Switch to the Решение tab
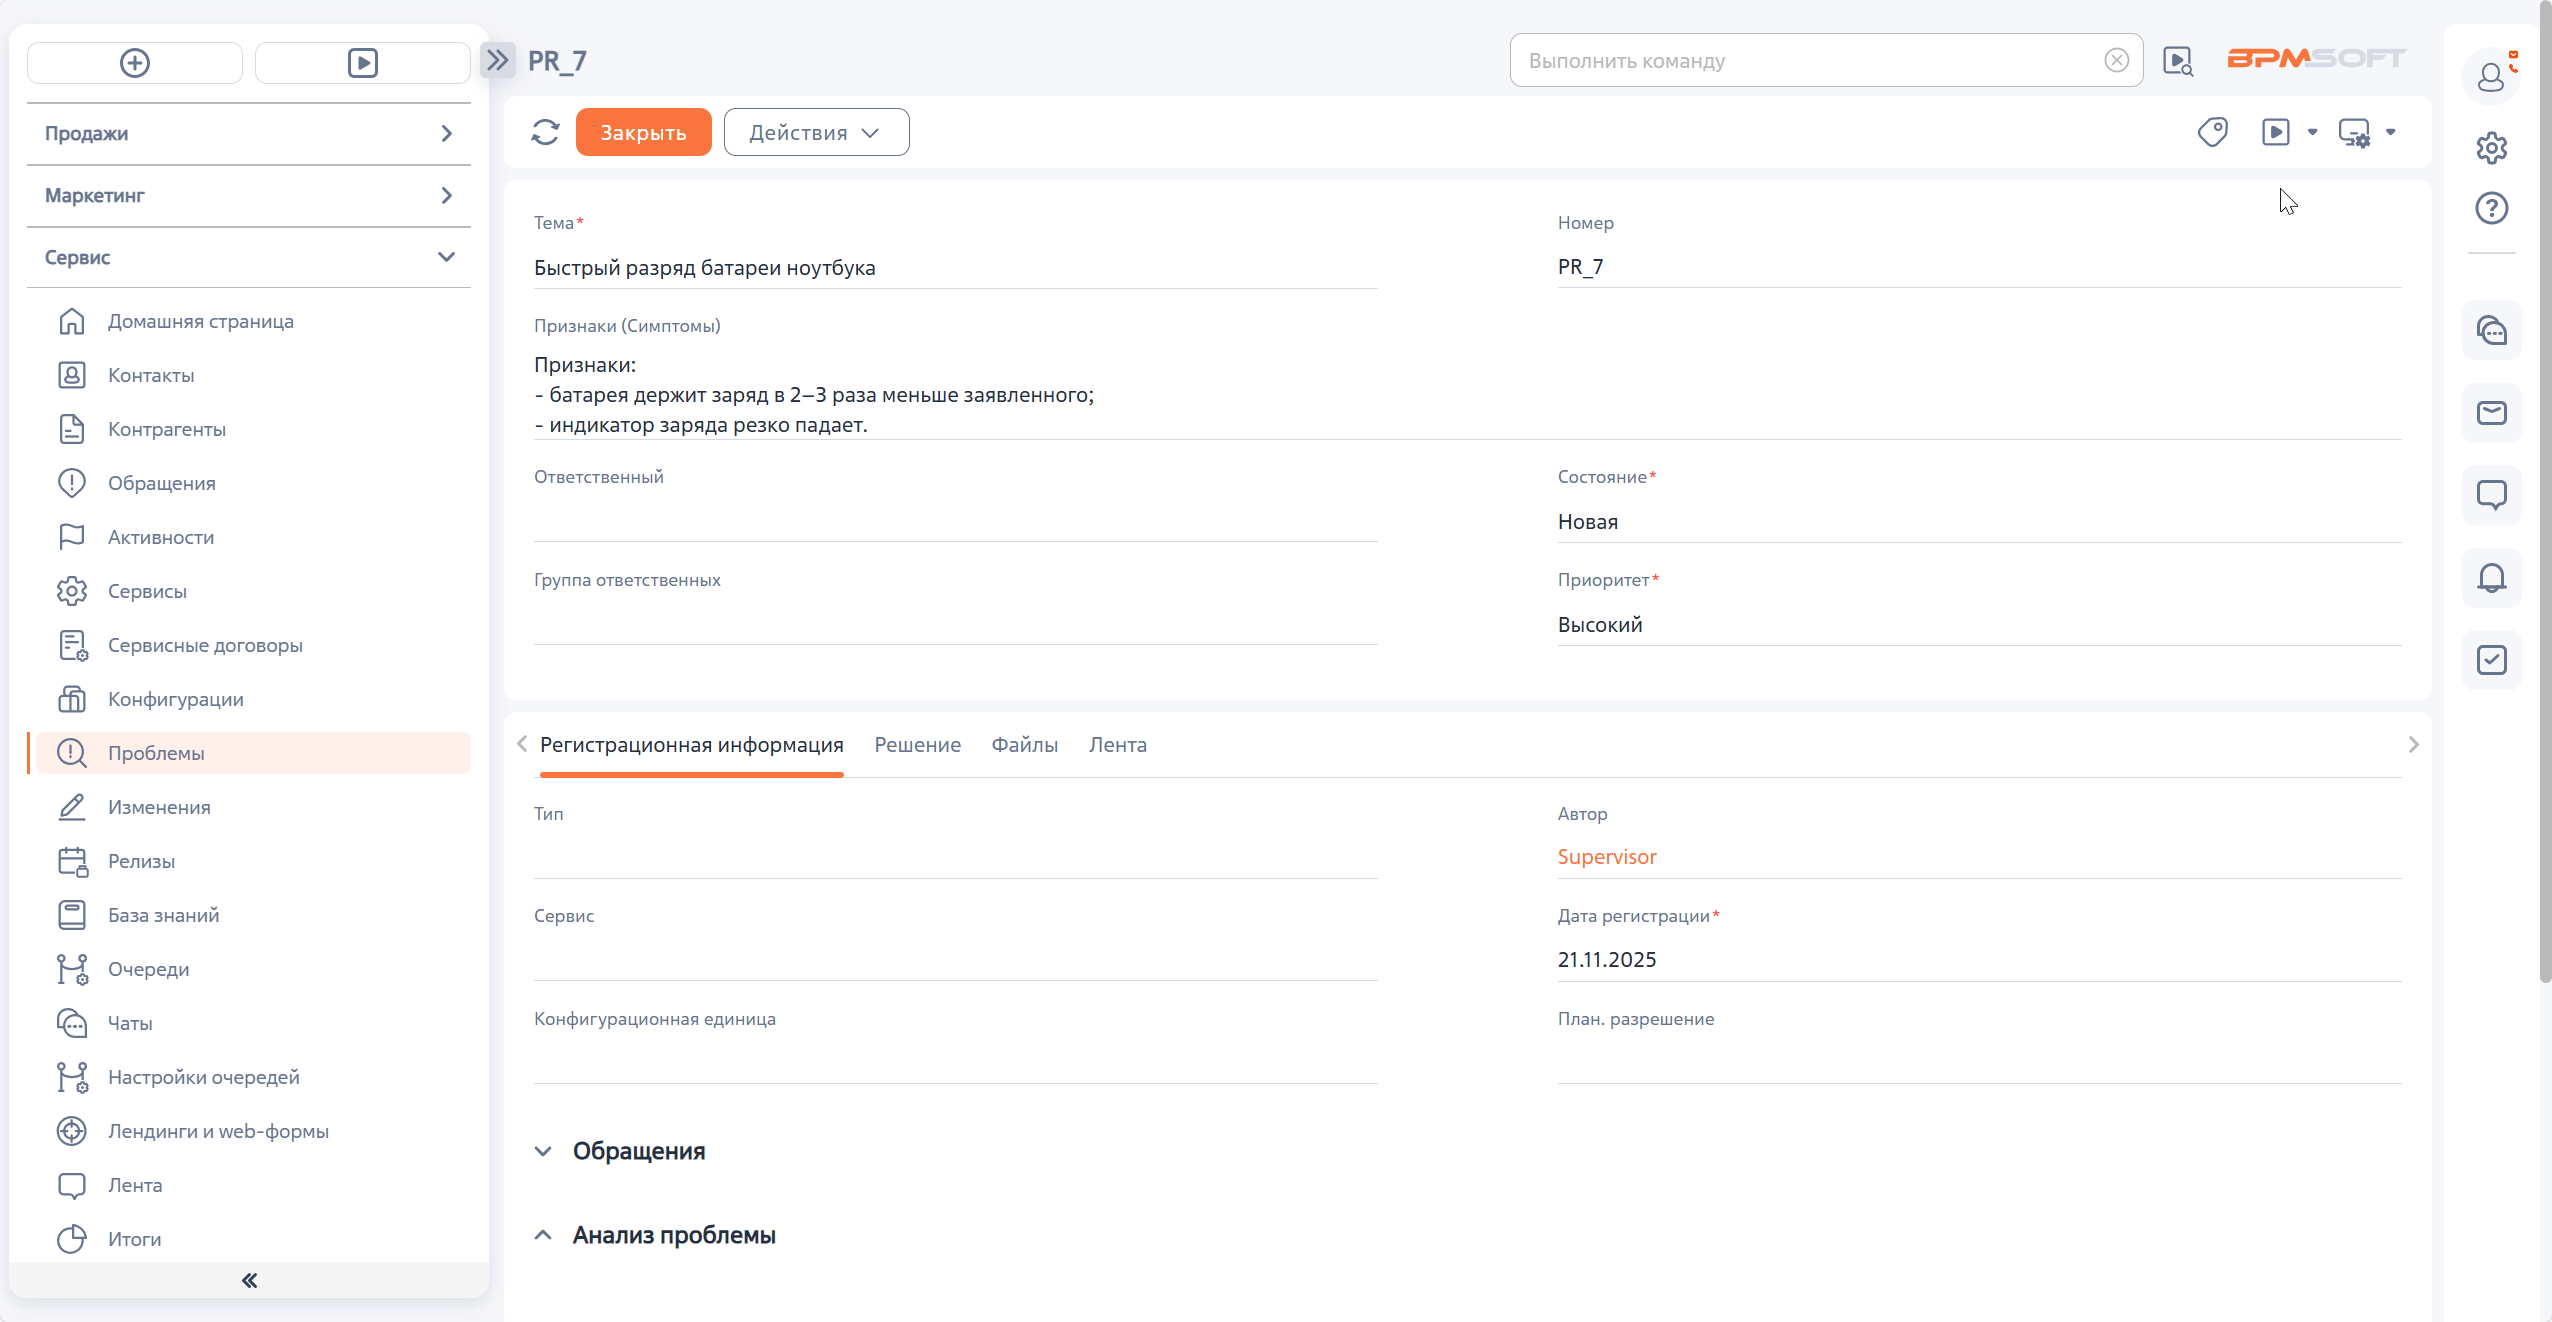This screenshot has width=2552, height=1322. coord(917,745)
